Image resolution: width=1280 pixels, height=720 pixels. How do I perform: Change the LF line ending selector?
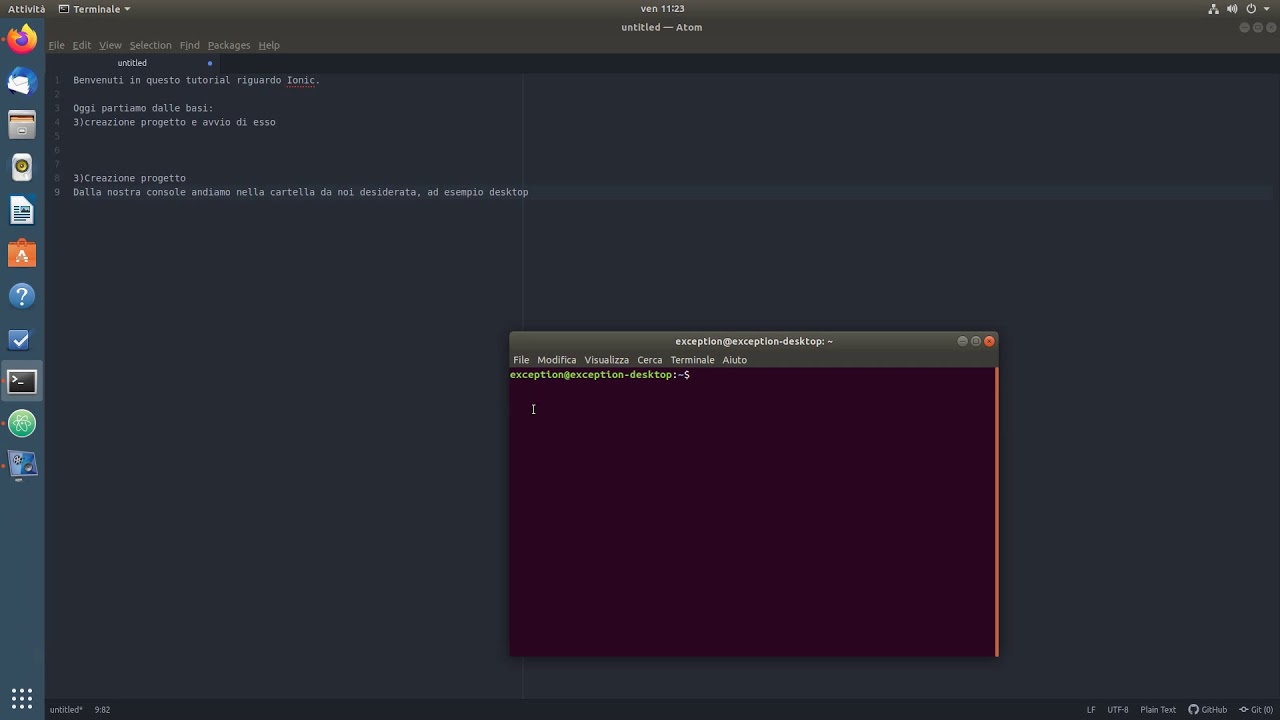point(1091,710)
